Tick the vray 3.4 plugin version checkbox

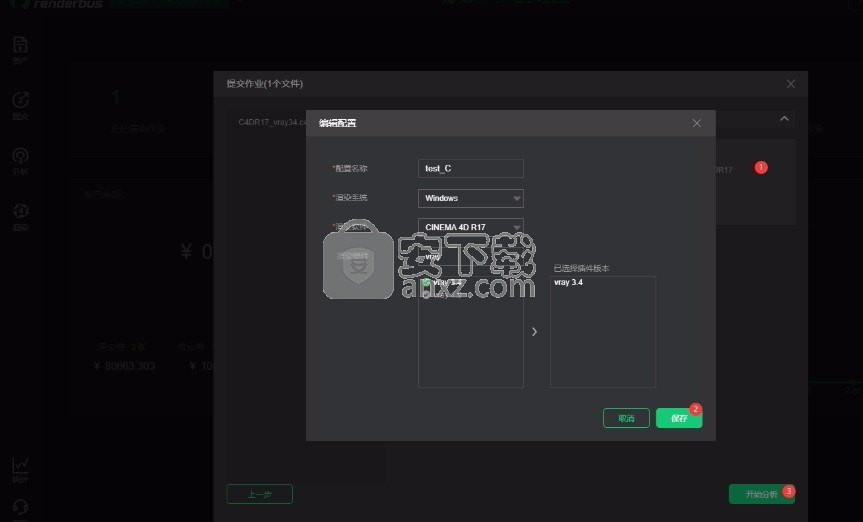[426, 282]
